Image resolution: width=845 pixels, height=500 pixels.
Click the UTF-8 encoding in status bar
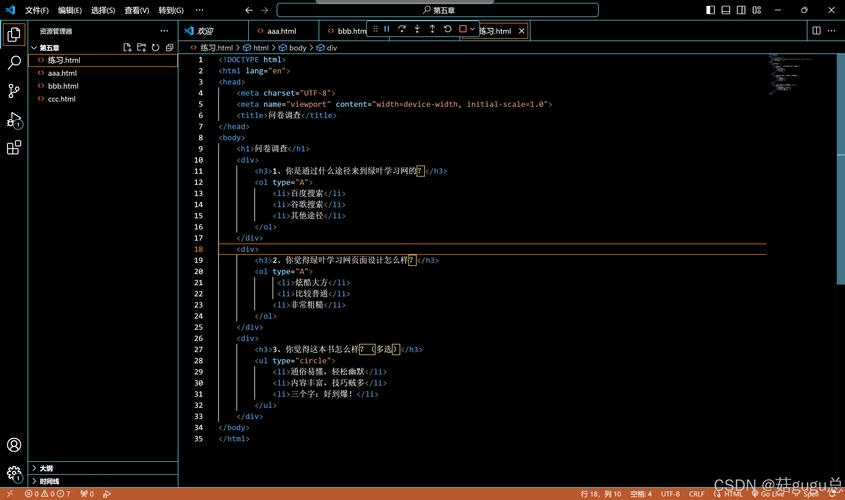(670, 494)
